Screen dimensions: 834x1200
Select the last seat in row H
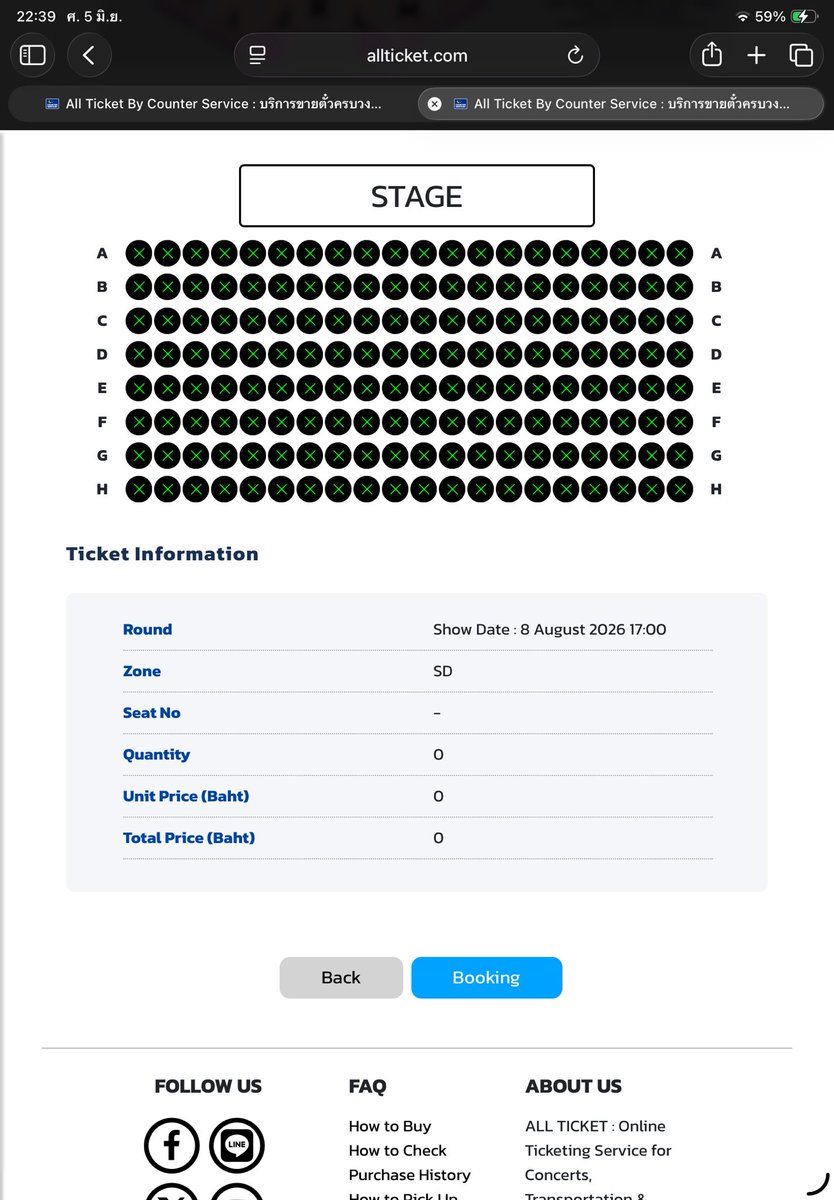pyautogui.click(x=680, y=489)
